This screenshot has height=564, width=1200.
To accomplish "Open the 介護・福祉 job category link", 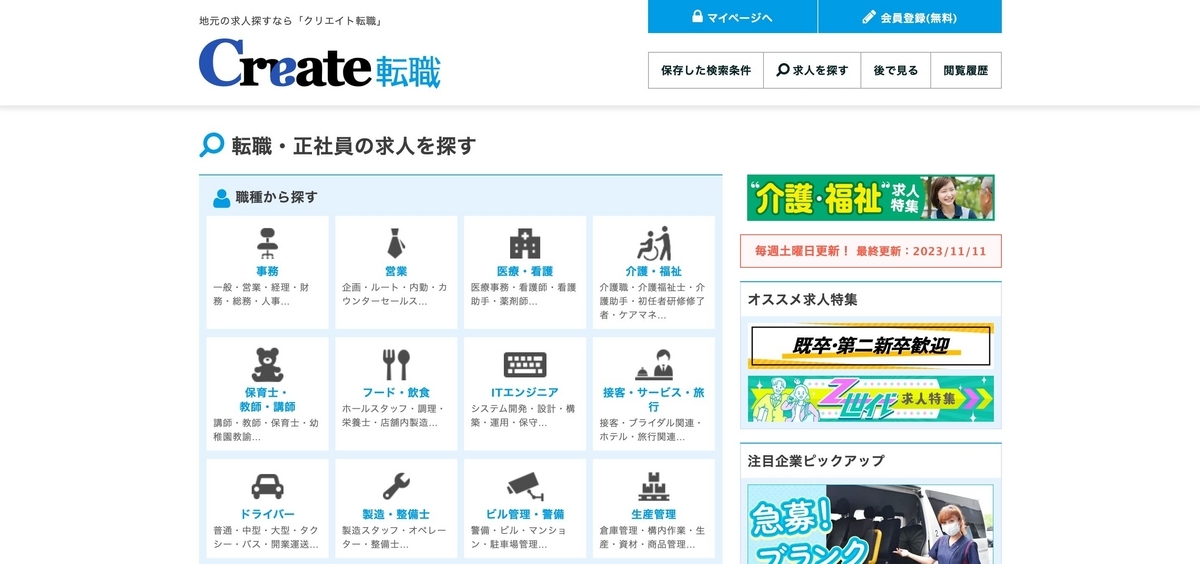I will 654,271.
